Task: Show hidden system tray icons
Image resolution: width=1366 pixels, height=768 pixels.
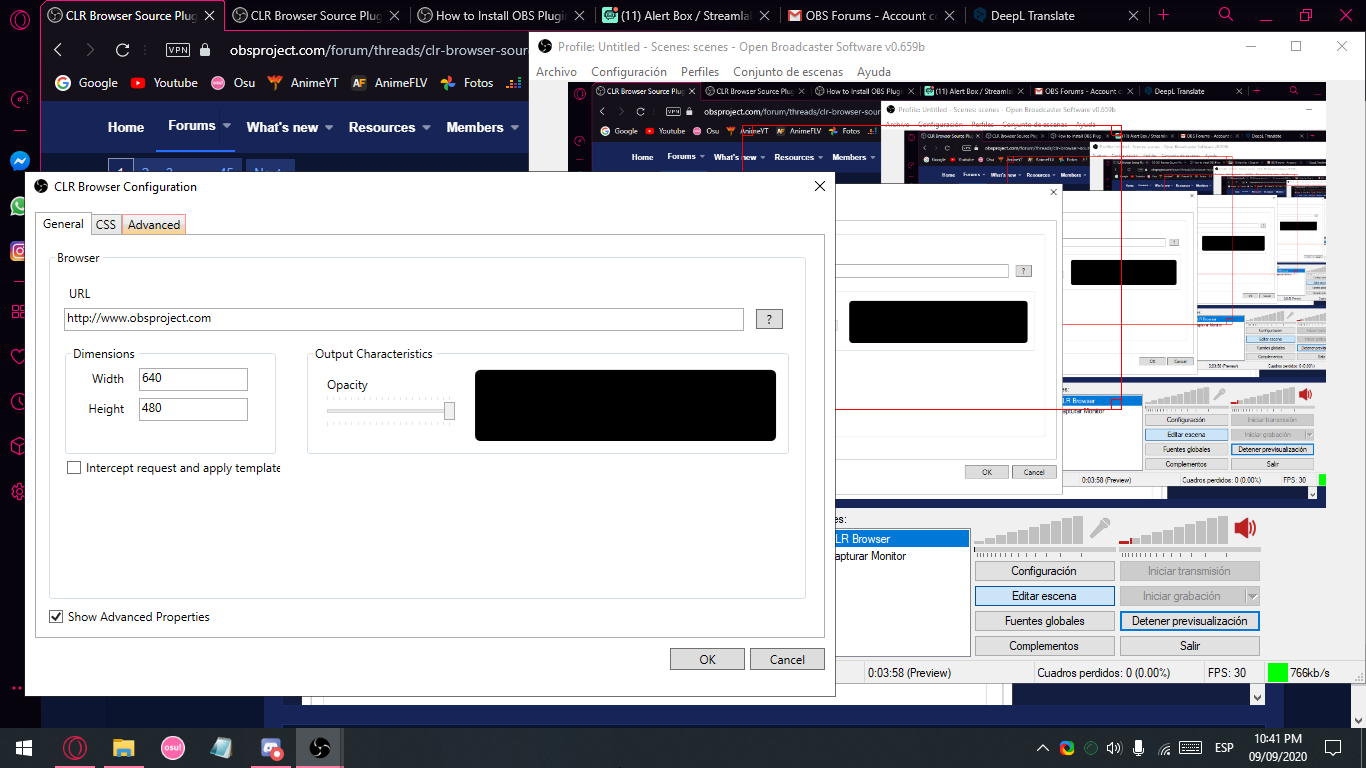Action: 1042,748
